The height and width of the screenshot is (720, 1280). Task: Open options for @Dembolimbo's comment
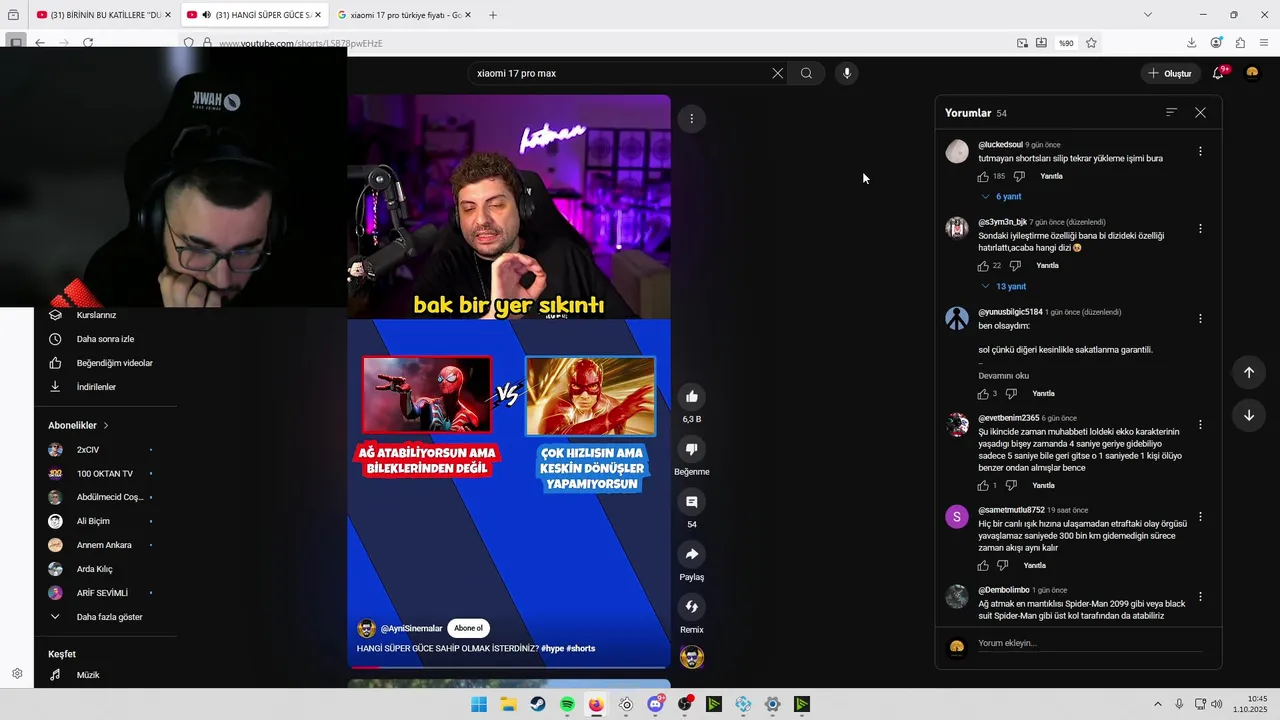pyautogui.click(x=1200, y=597)
